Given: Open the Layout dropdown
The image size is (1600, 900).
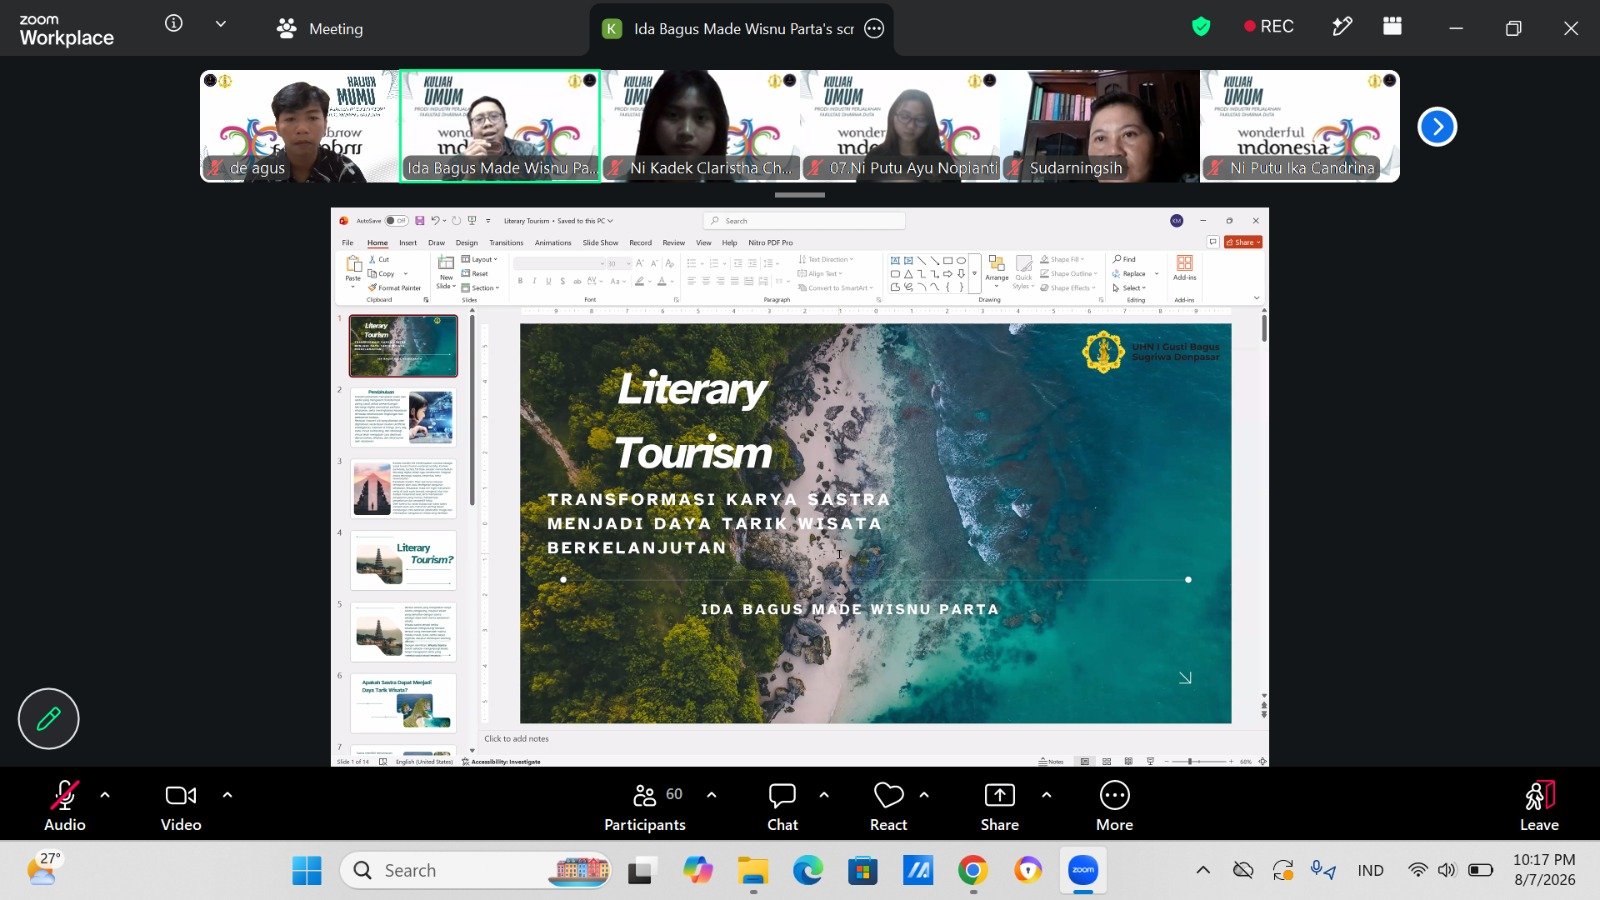Looking at the screenshot, I should pyautogui.click(x=480, y=260).
